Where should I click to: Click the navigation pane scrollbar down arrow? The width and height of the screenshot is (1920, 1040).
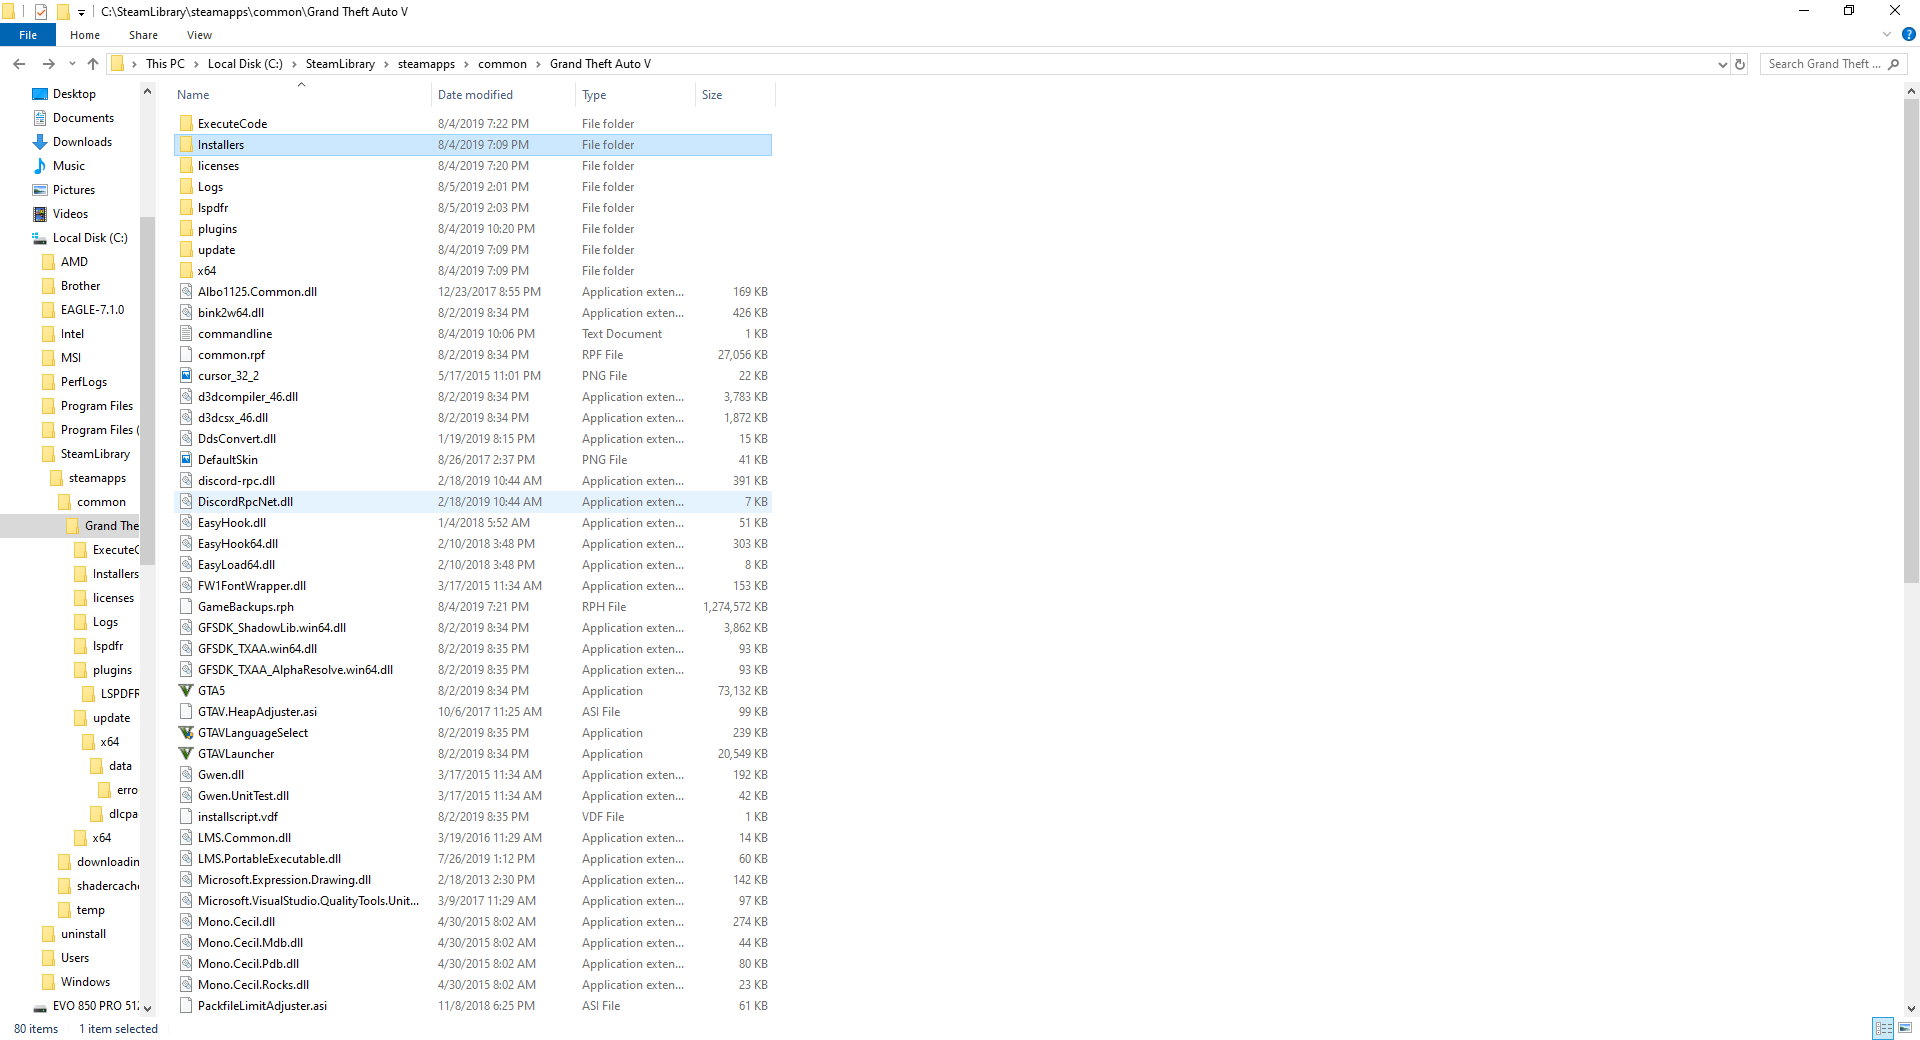[148, 1008]
